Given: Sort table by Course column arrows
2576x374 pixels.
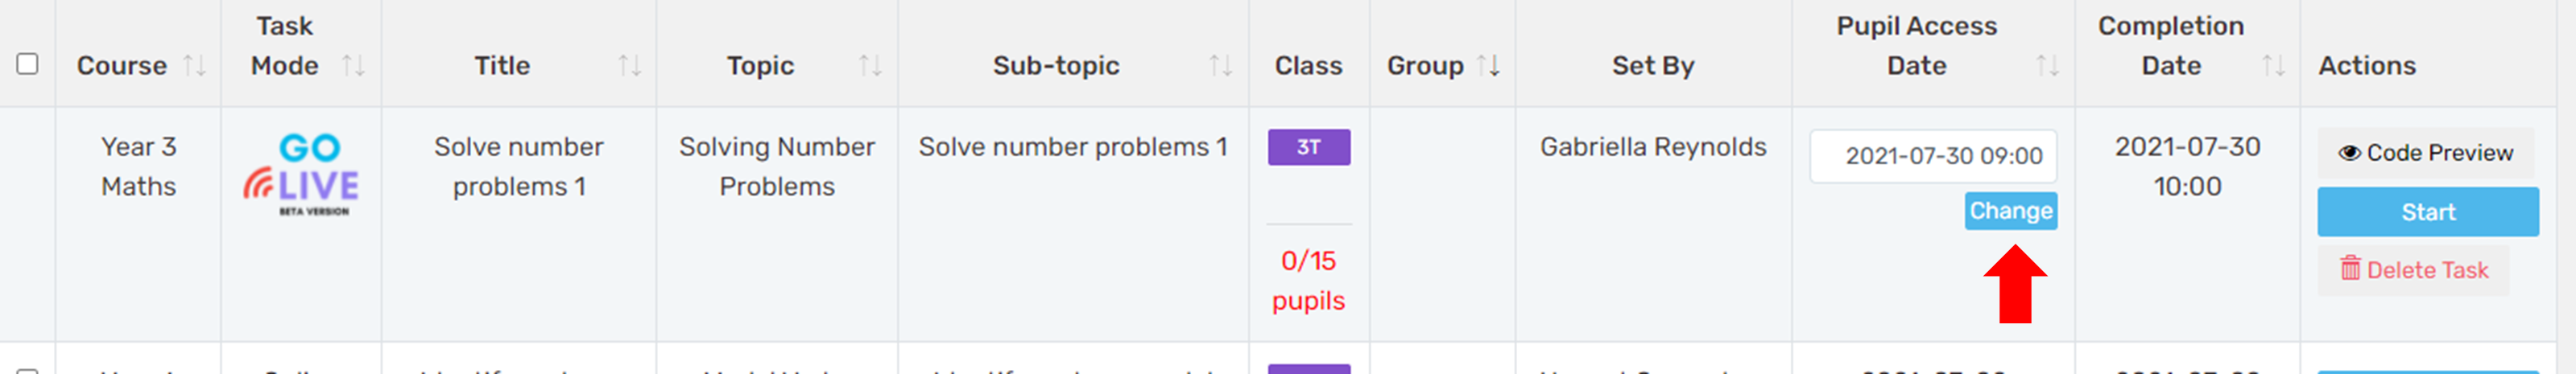Looking at the screenshot, I should click(x=195, y=66).
